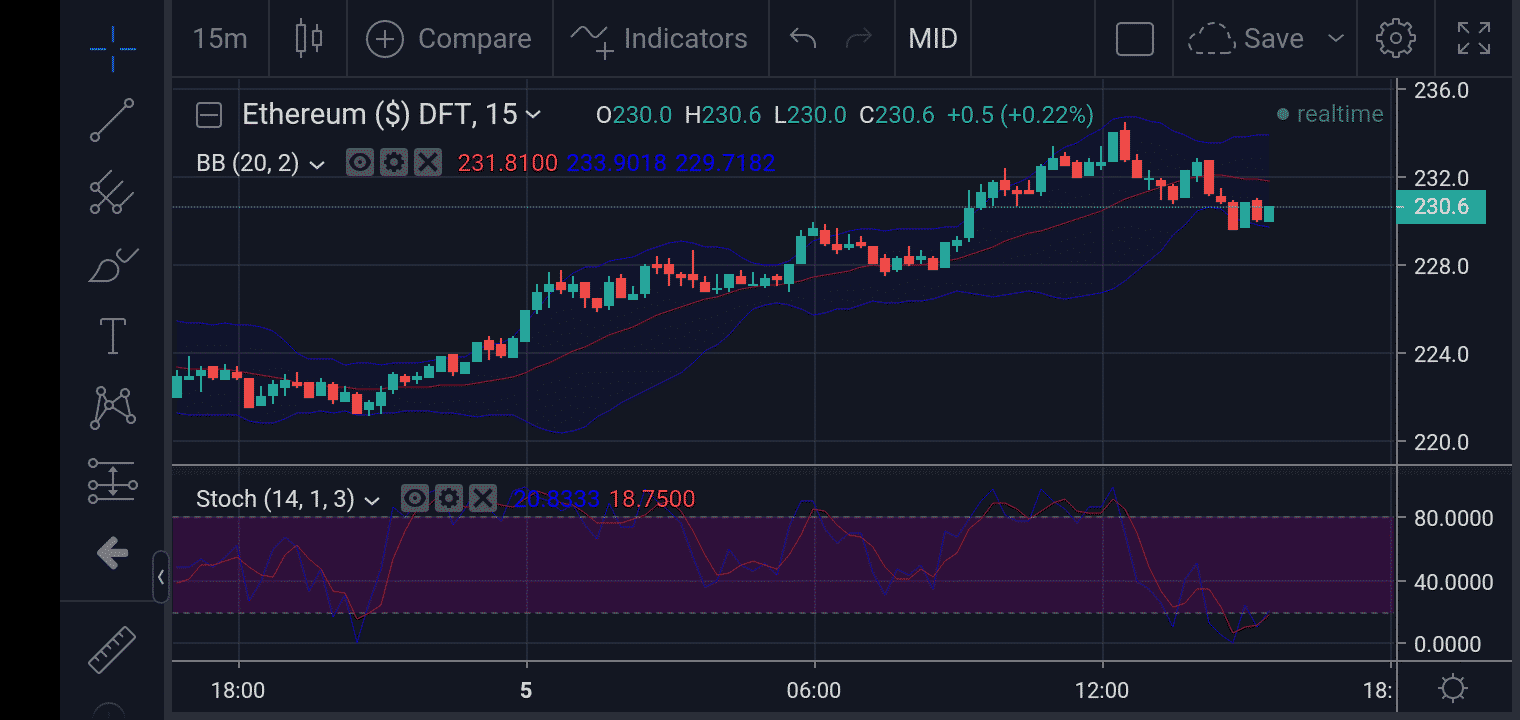Collapse the Ethereum chart legend box
Viewport: 1520px width, 720px height.
tap(209, 115)
